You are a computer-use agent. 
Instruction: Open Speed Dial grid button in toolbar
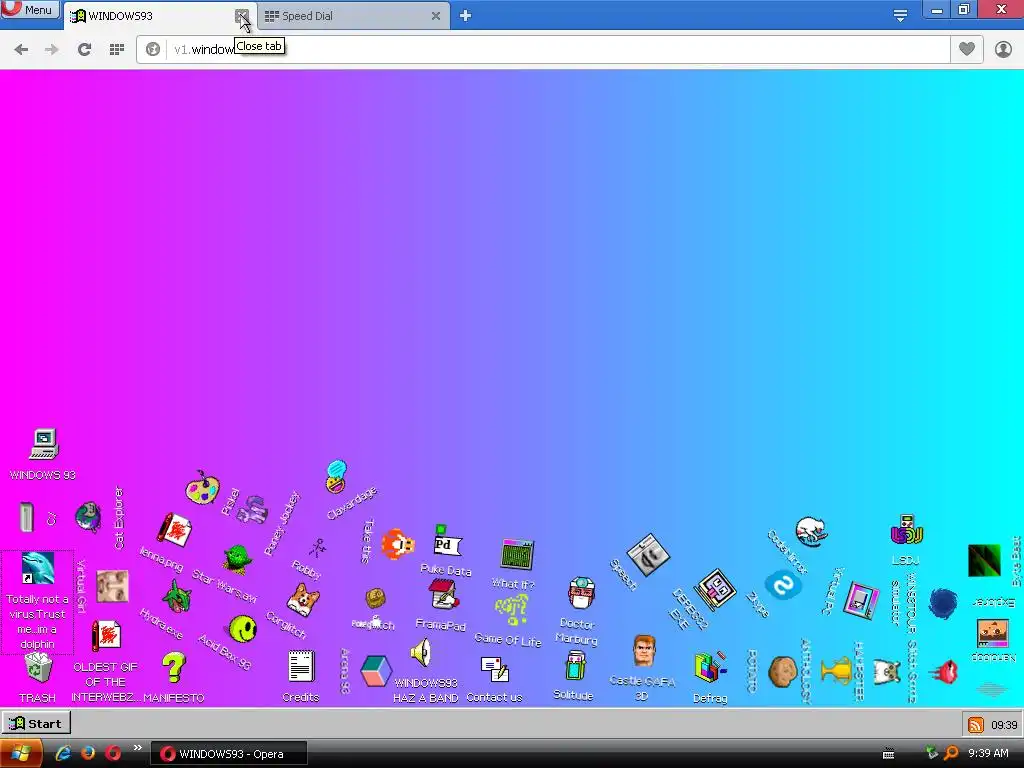click(x=117, y=49)
